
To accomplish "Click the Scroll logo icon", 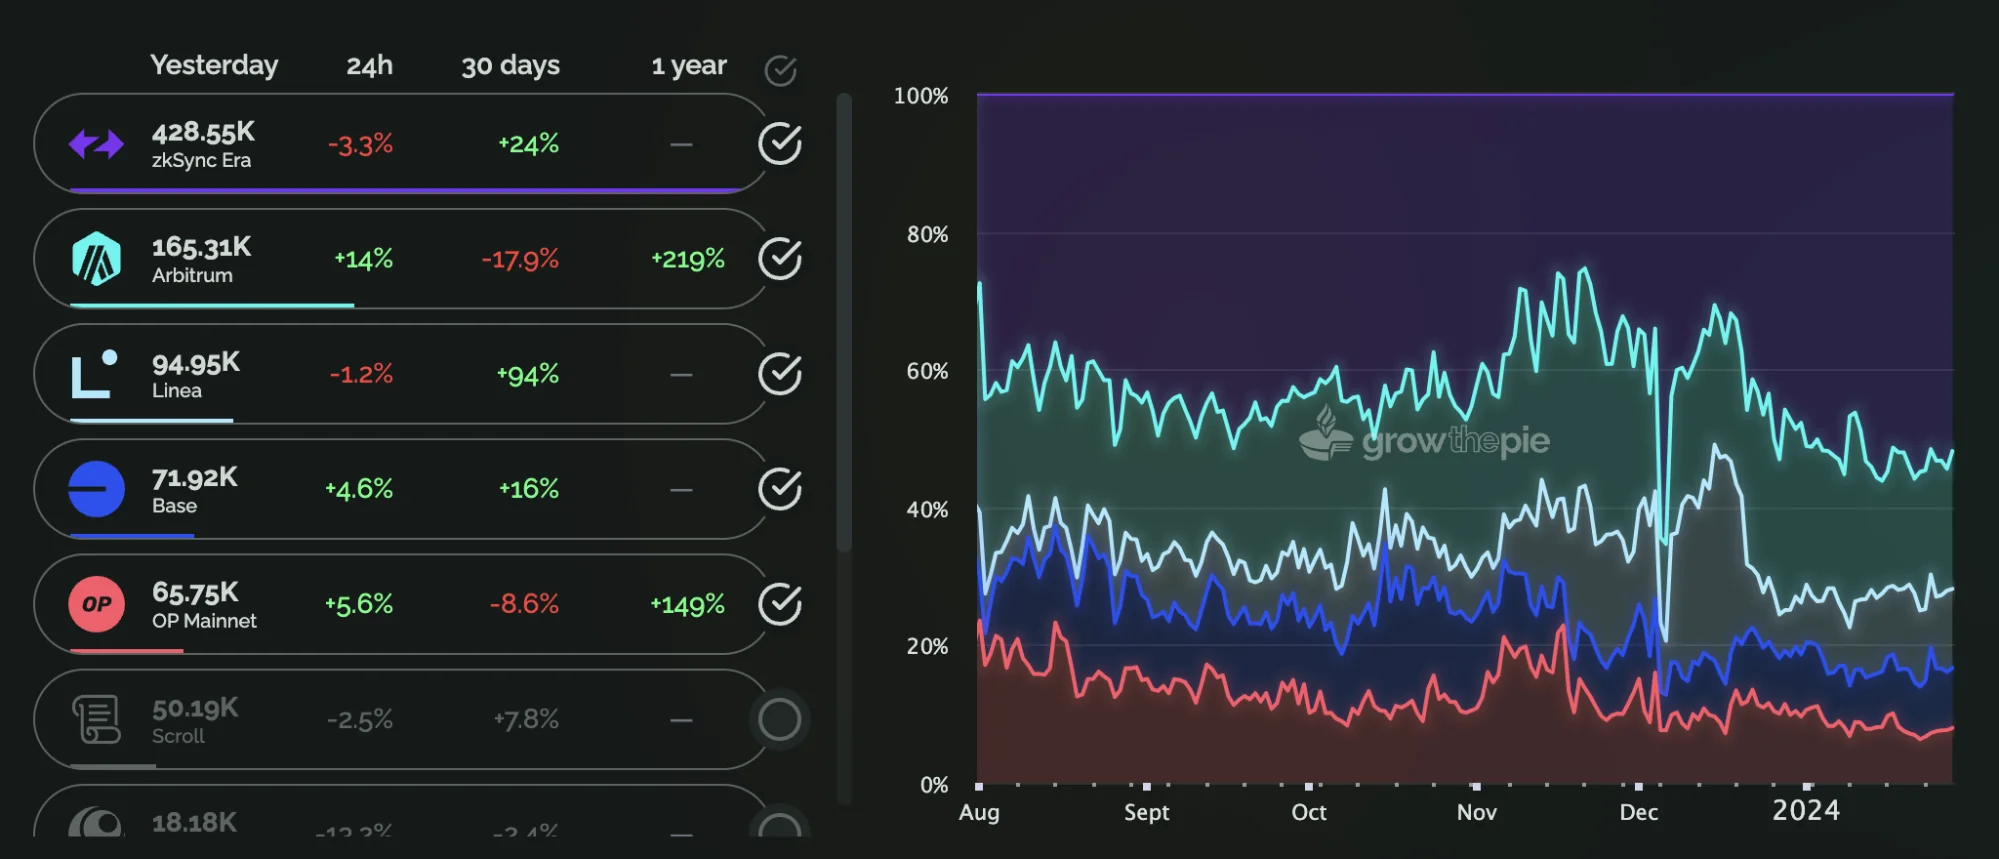I will coord(96,719).
